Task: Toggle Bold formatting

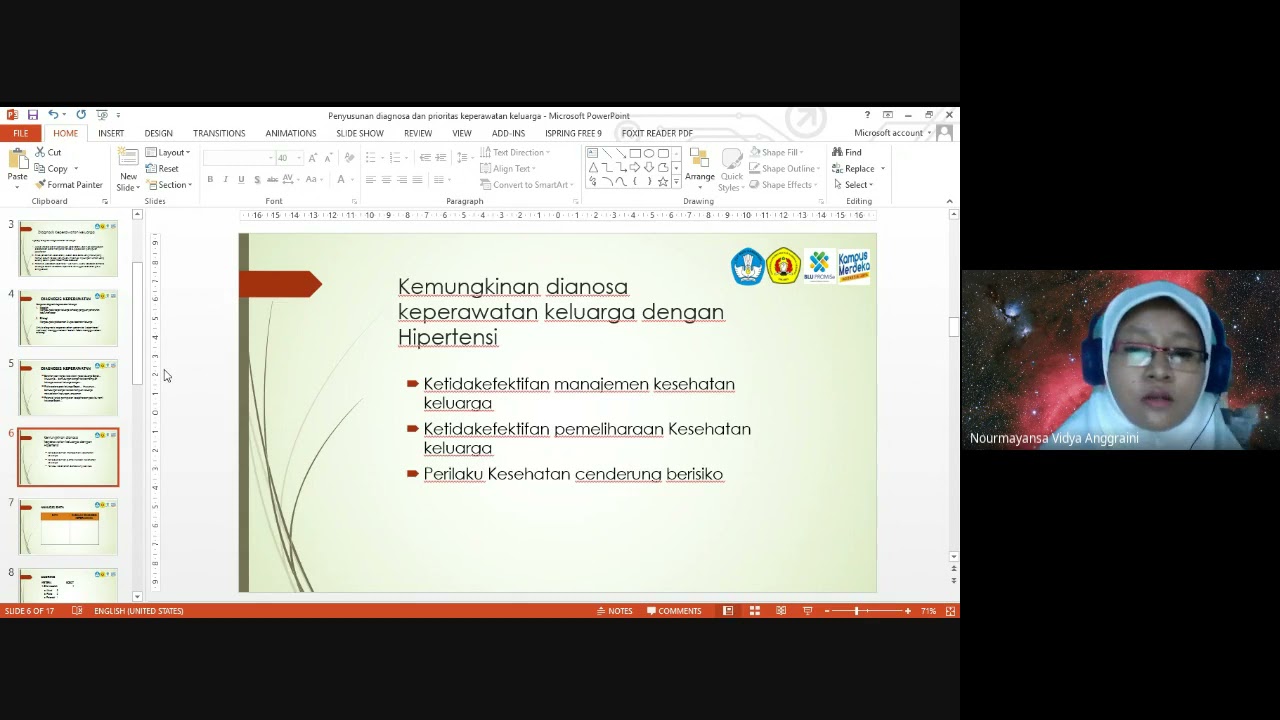Action: 210,180
